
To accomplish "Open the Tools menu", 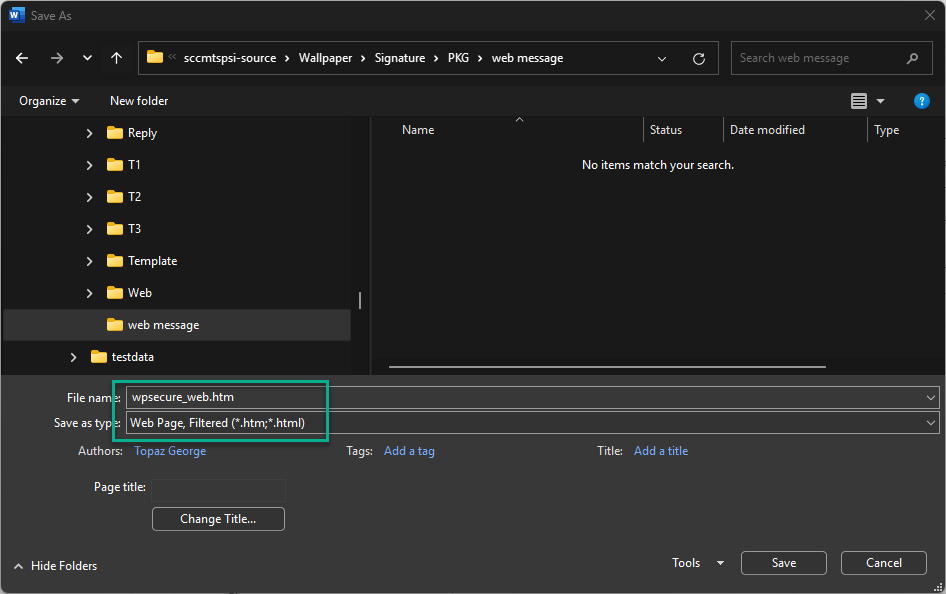I will point(697,563).
